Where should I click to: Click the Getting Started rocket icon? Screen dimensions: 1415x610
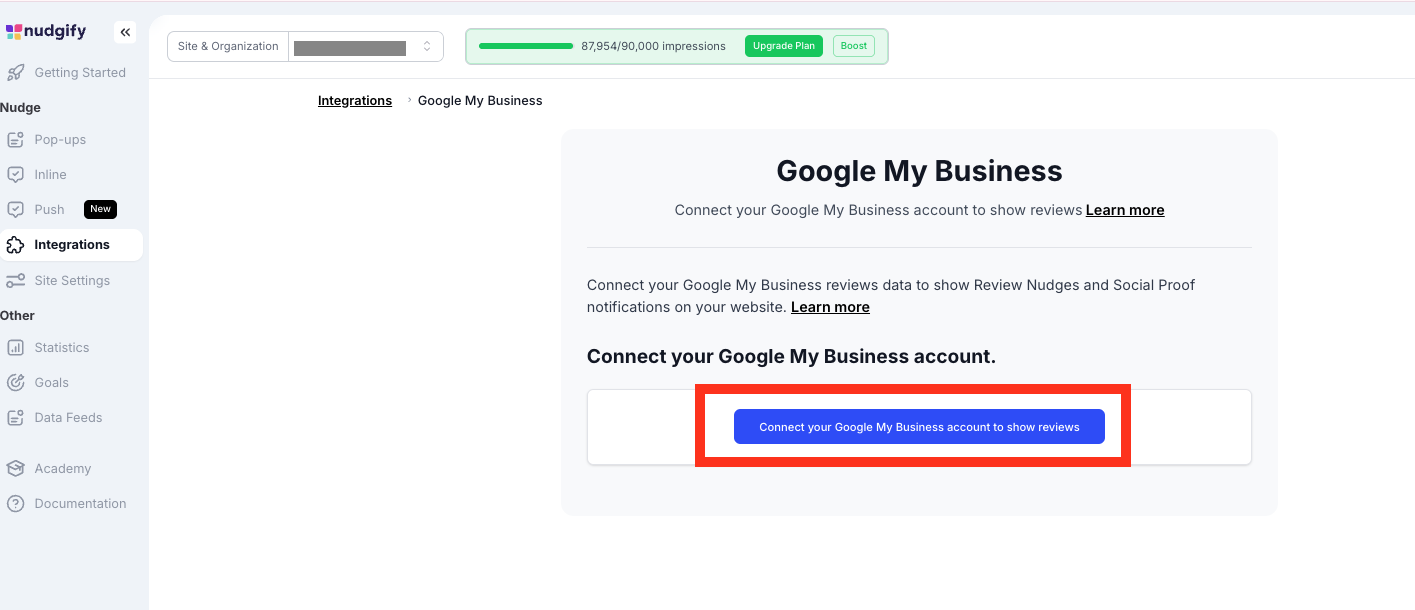pos(15,73)
